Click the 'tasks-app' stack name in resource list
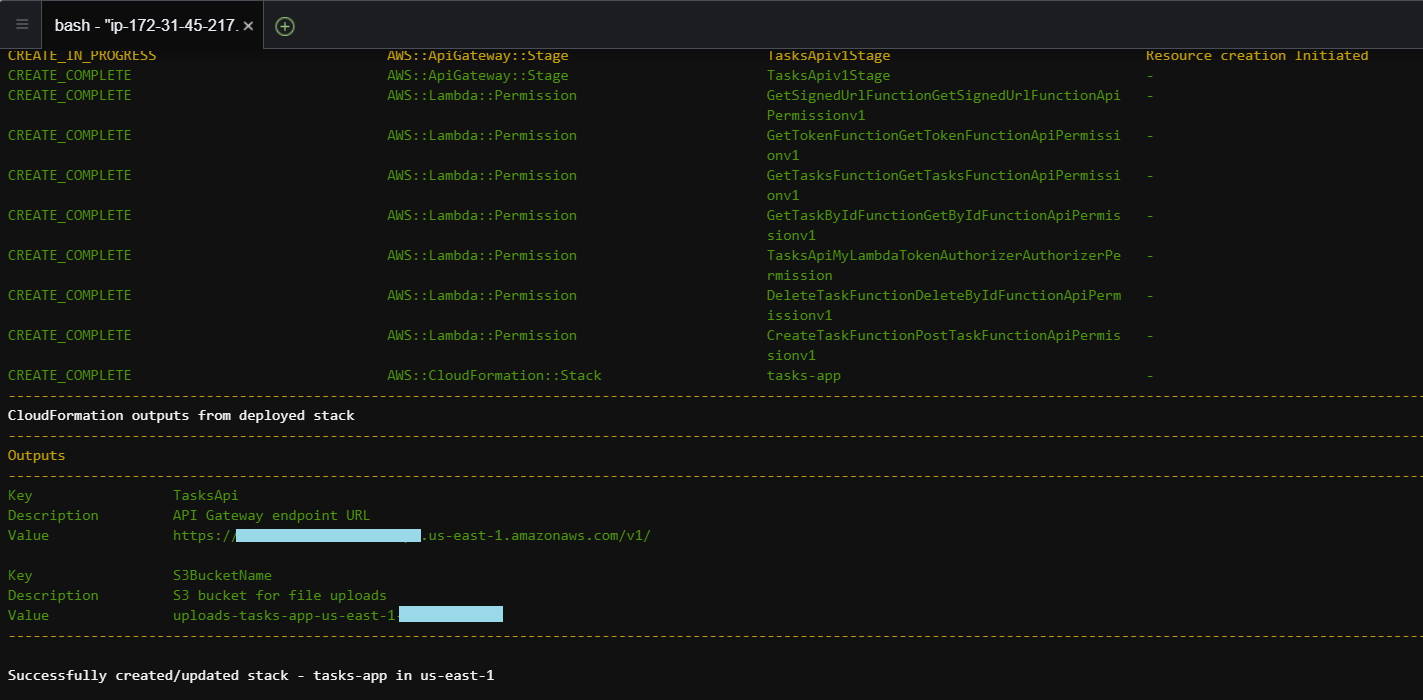This screenshot has width=1423, height=700. tap(803, 376)
